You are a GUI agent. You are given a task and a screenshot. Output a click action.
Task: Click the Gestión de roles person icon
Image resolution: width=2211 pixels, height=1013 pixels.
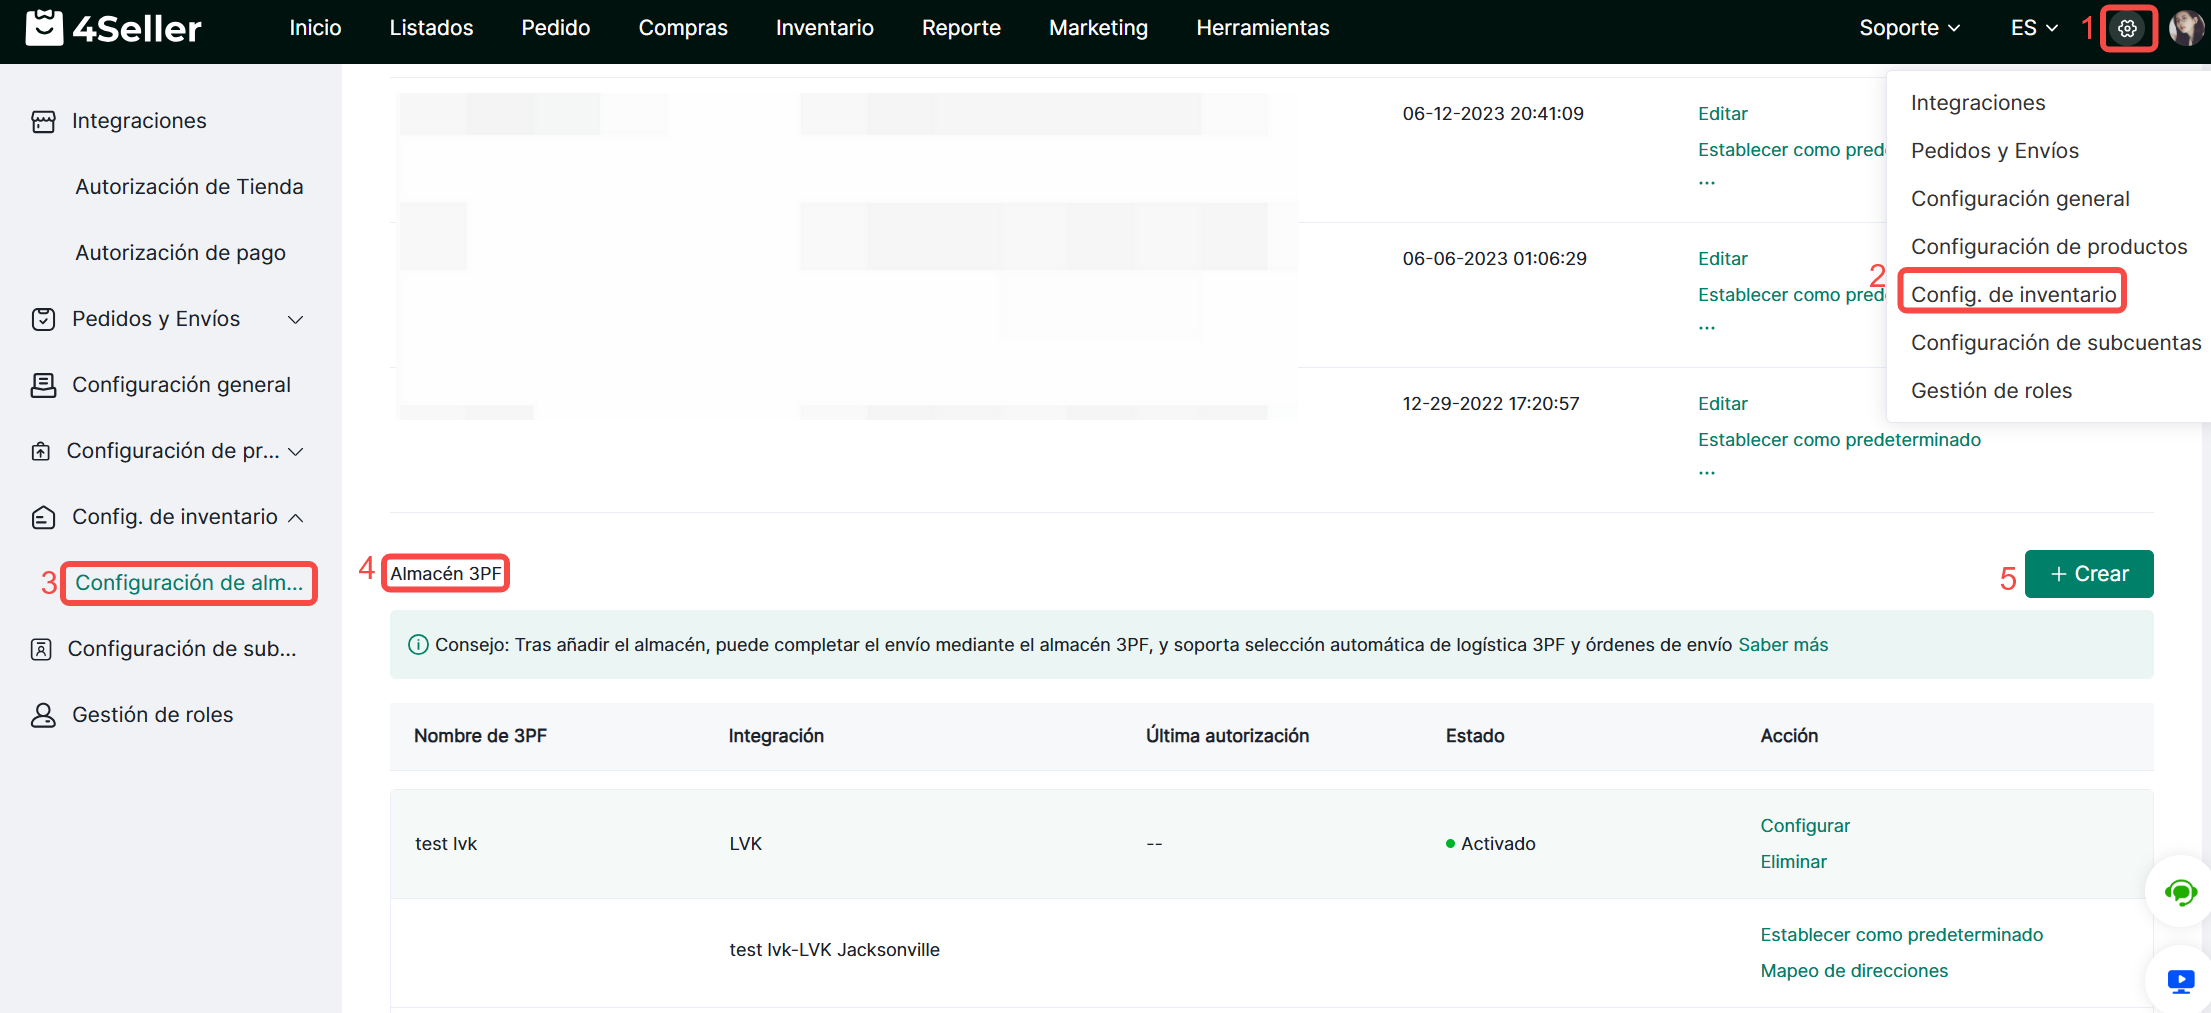(x=43, y=715)
